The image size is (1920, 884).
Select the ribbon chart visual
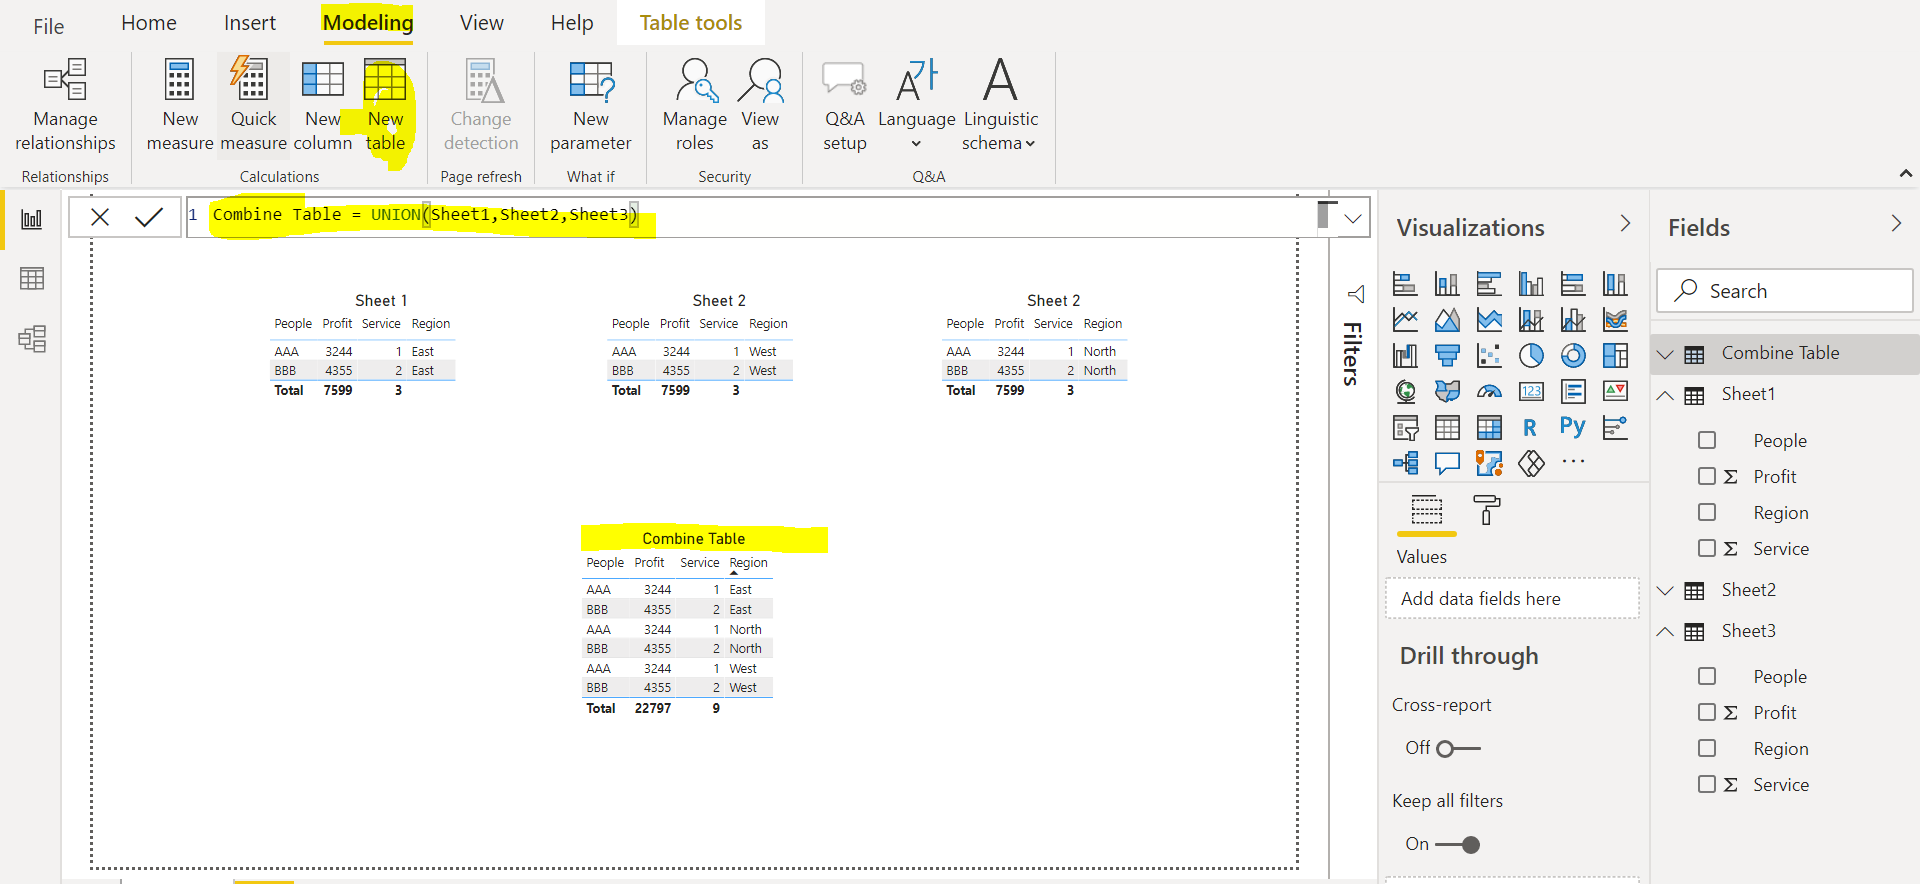point(1615,320)
